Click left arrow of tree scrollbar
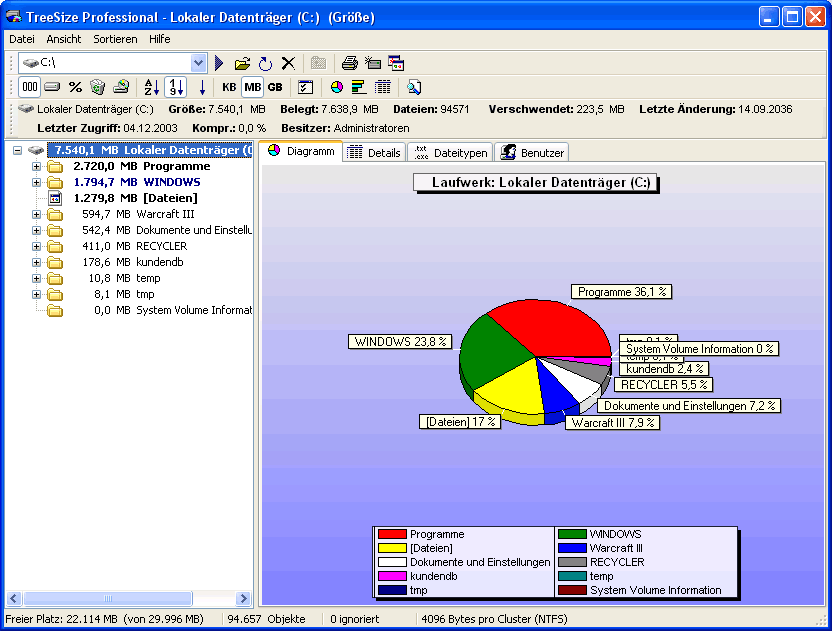 [x=14, y=598]
